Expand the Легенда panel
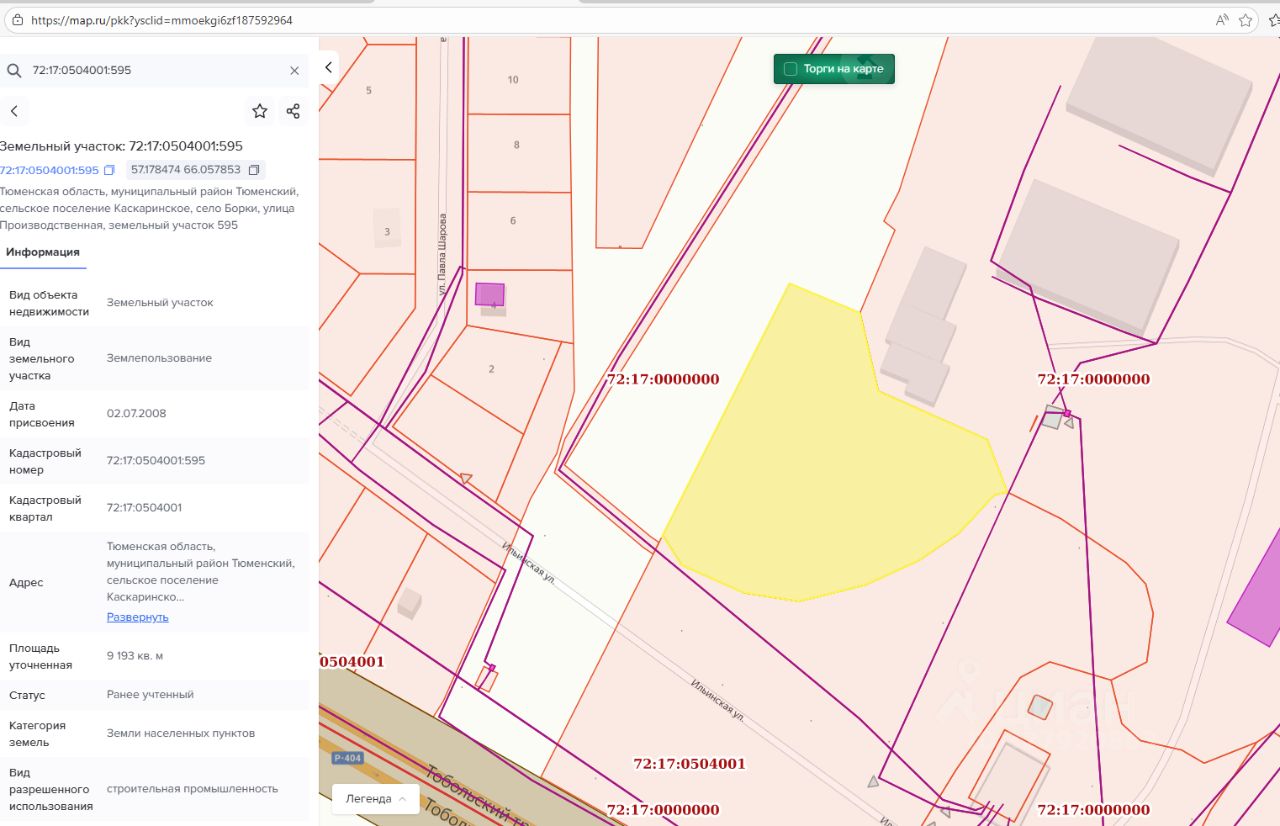Image resolution: width=1280 pixels, height=826 pixels. (x=375, y=799)
